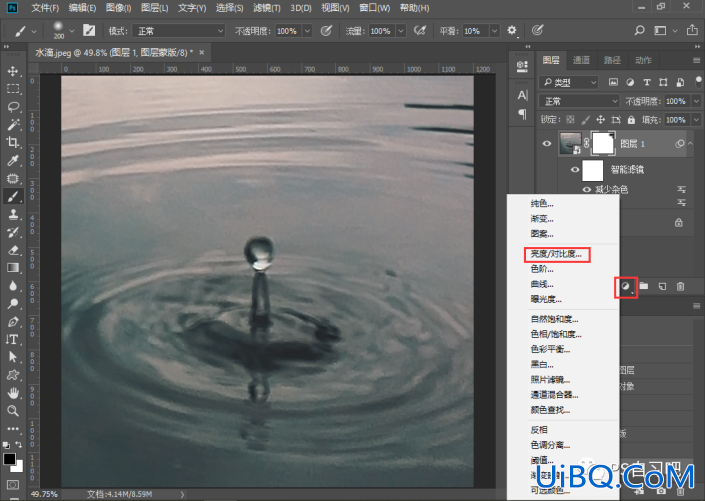Open layer 不透明度 dropdown in panel
The width and height of the screenshot is (705, 501).
[x=696, y=101]
